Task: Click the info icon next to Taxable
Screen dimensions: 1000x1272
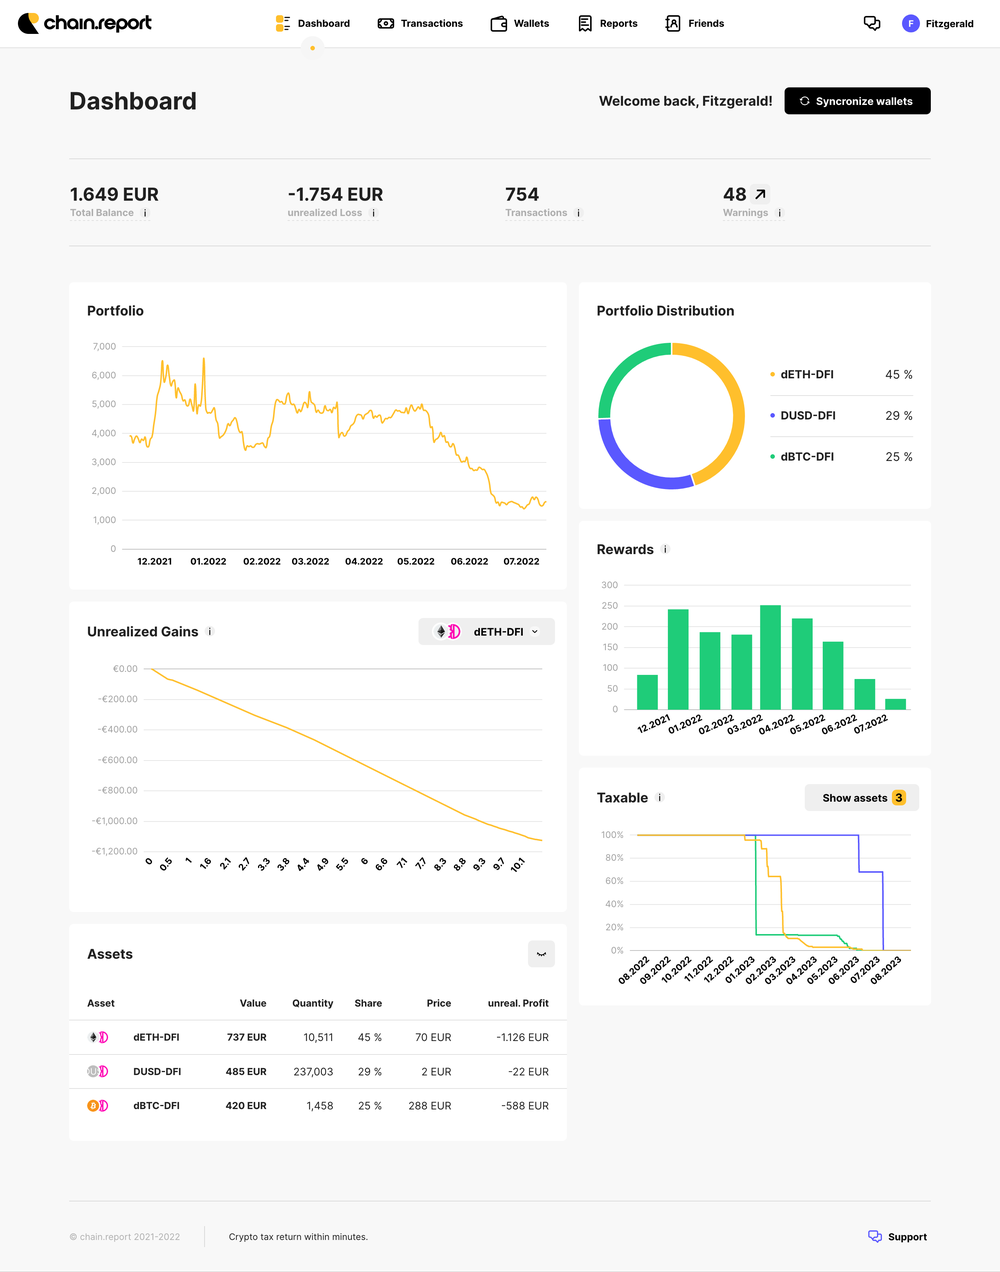Action: coord(659,798)
